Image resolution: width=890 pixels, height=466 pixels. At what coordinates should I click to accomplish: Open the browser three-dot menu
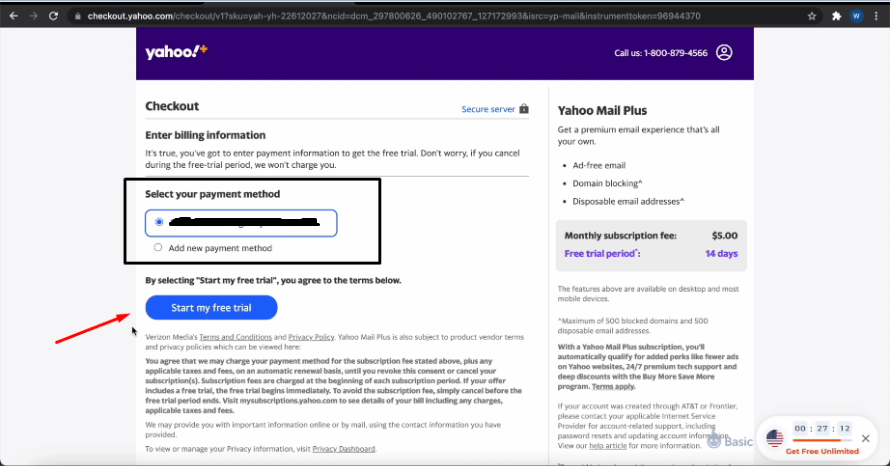point(876,16)
